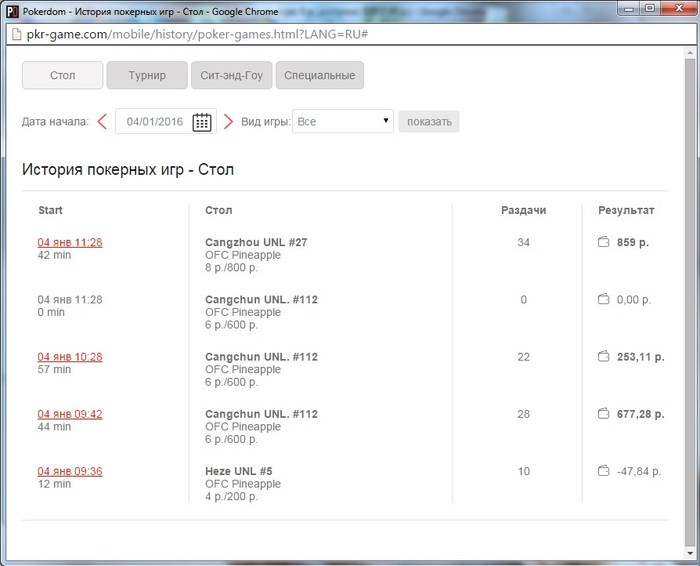Screen dimensions: 700x566
Task: Click wallet icon next to 253,11 р.
Action: coord(604,356)
